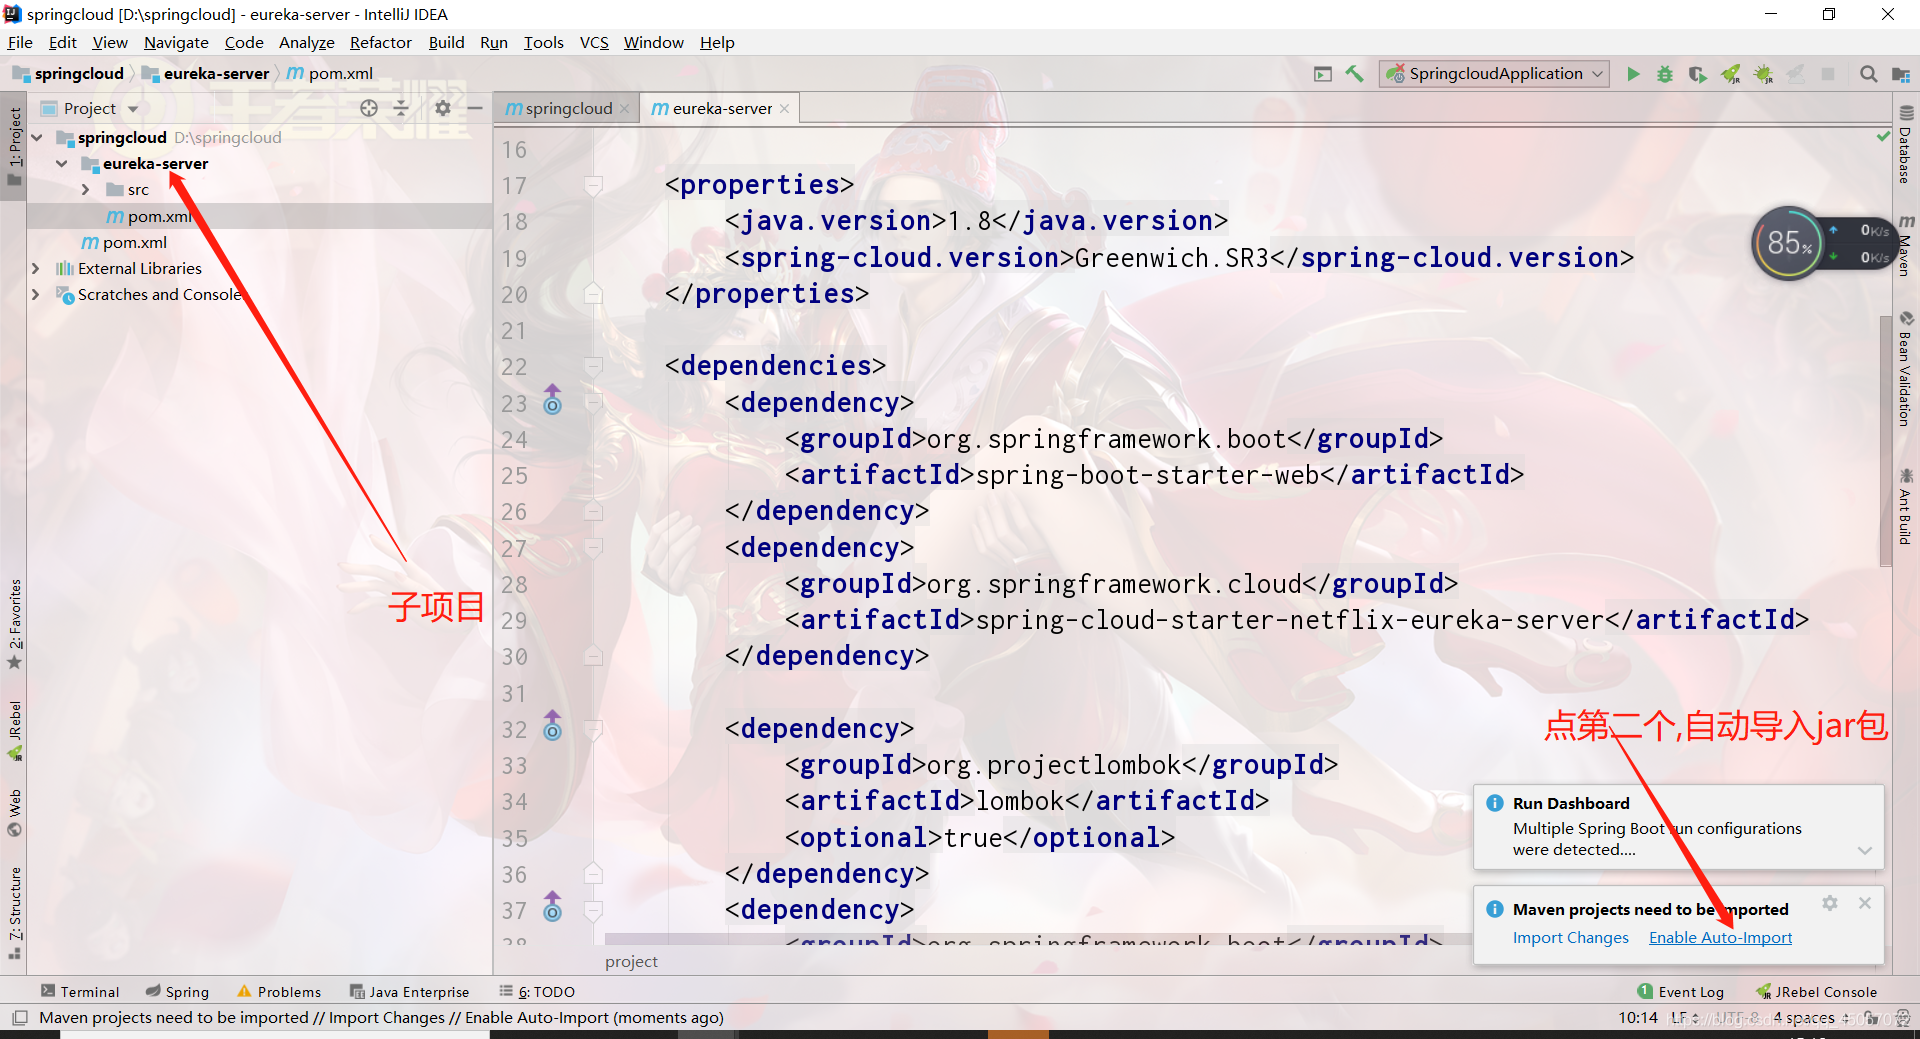Toggle the 1: Project side tab
1920x1039 pixels.
click(x=15, y=146)
